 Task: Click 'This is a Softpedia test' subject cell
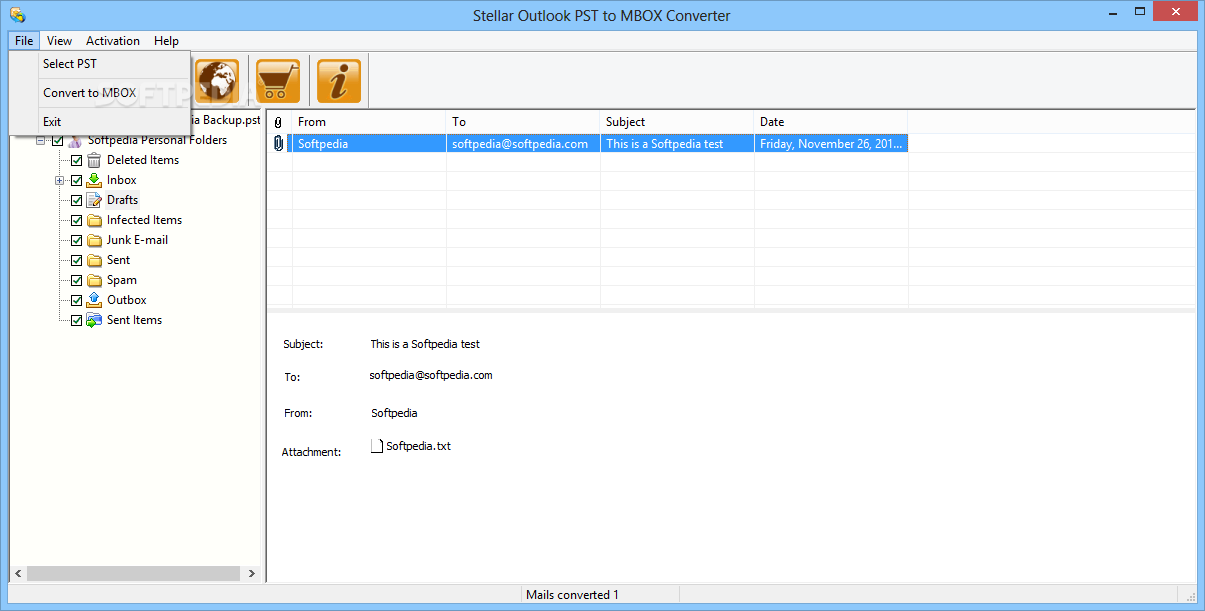[x=677, y=144]
